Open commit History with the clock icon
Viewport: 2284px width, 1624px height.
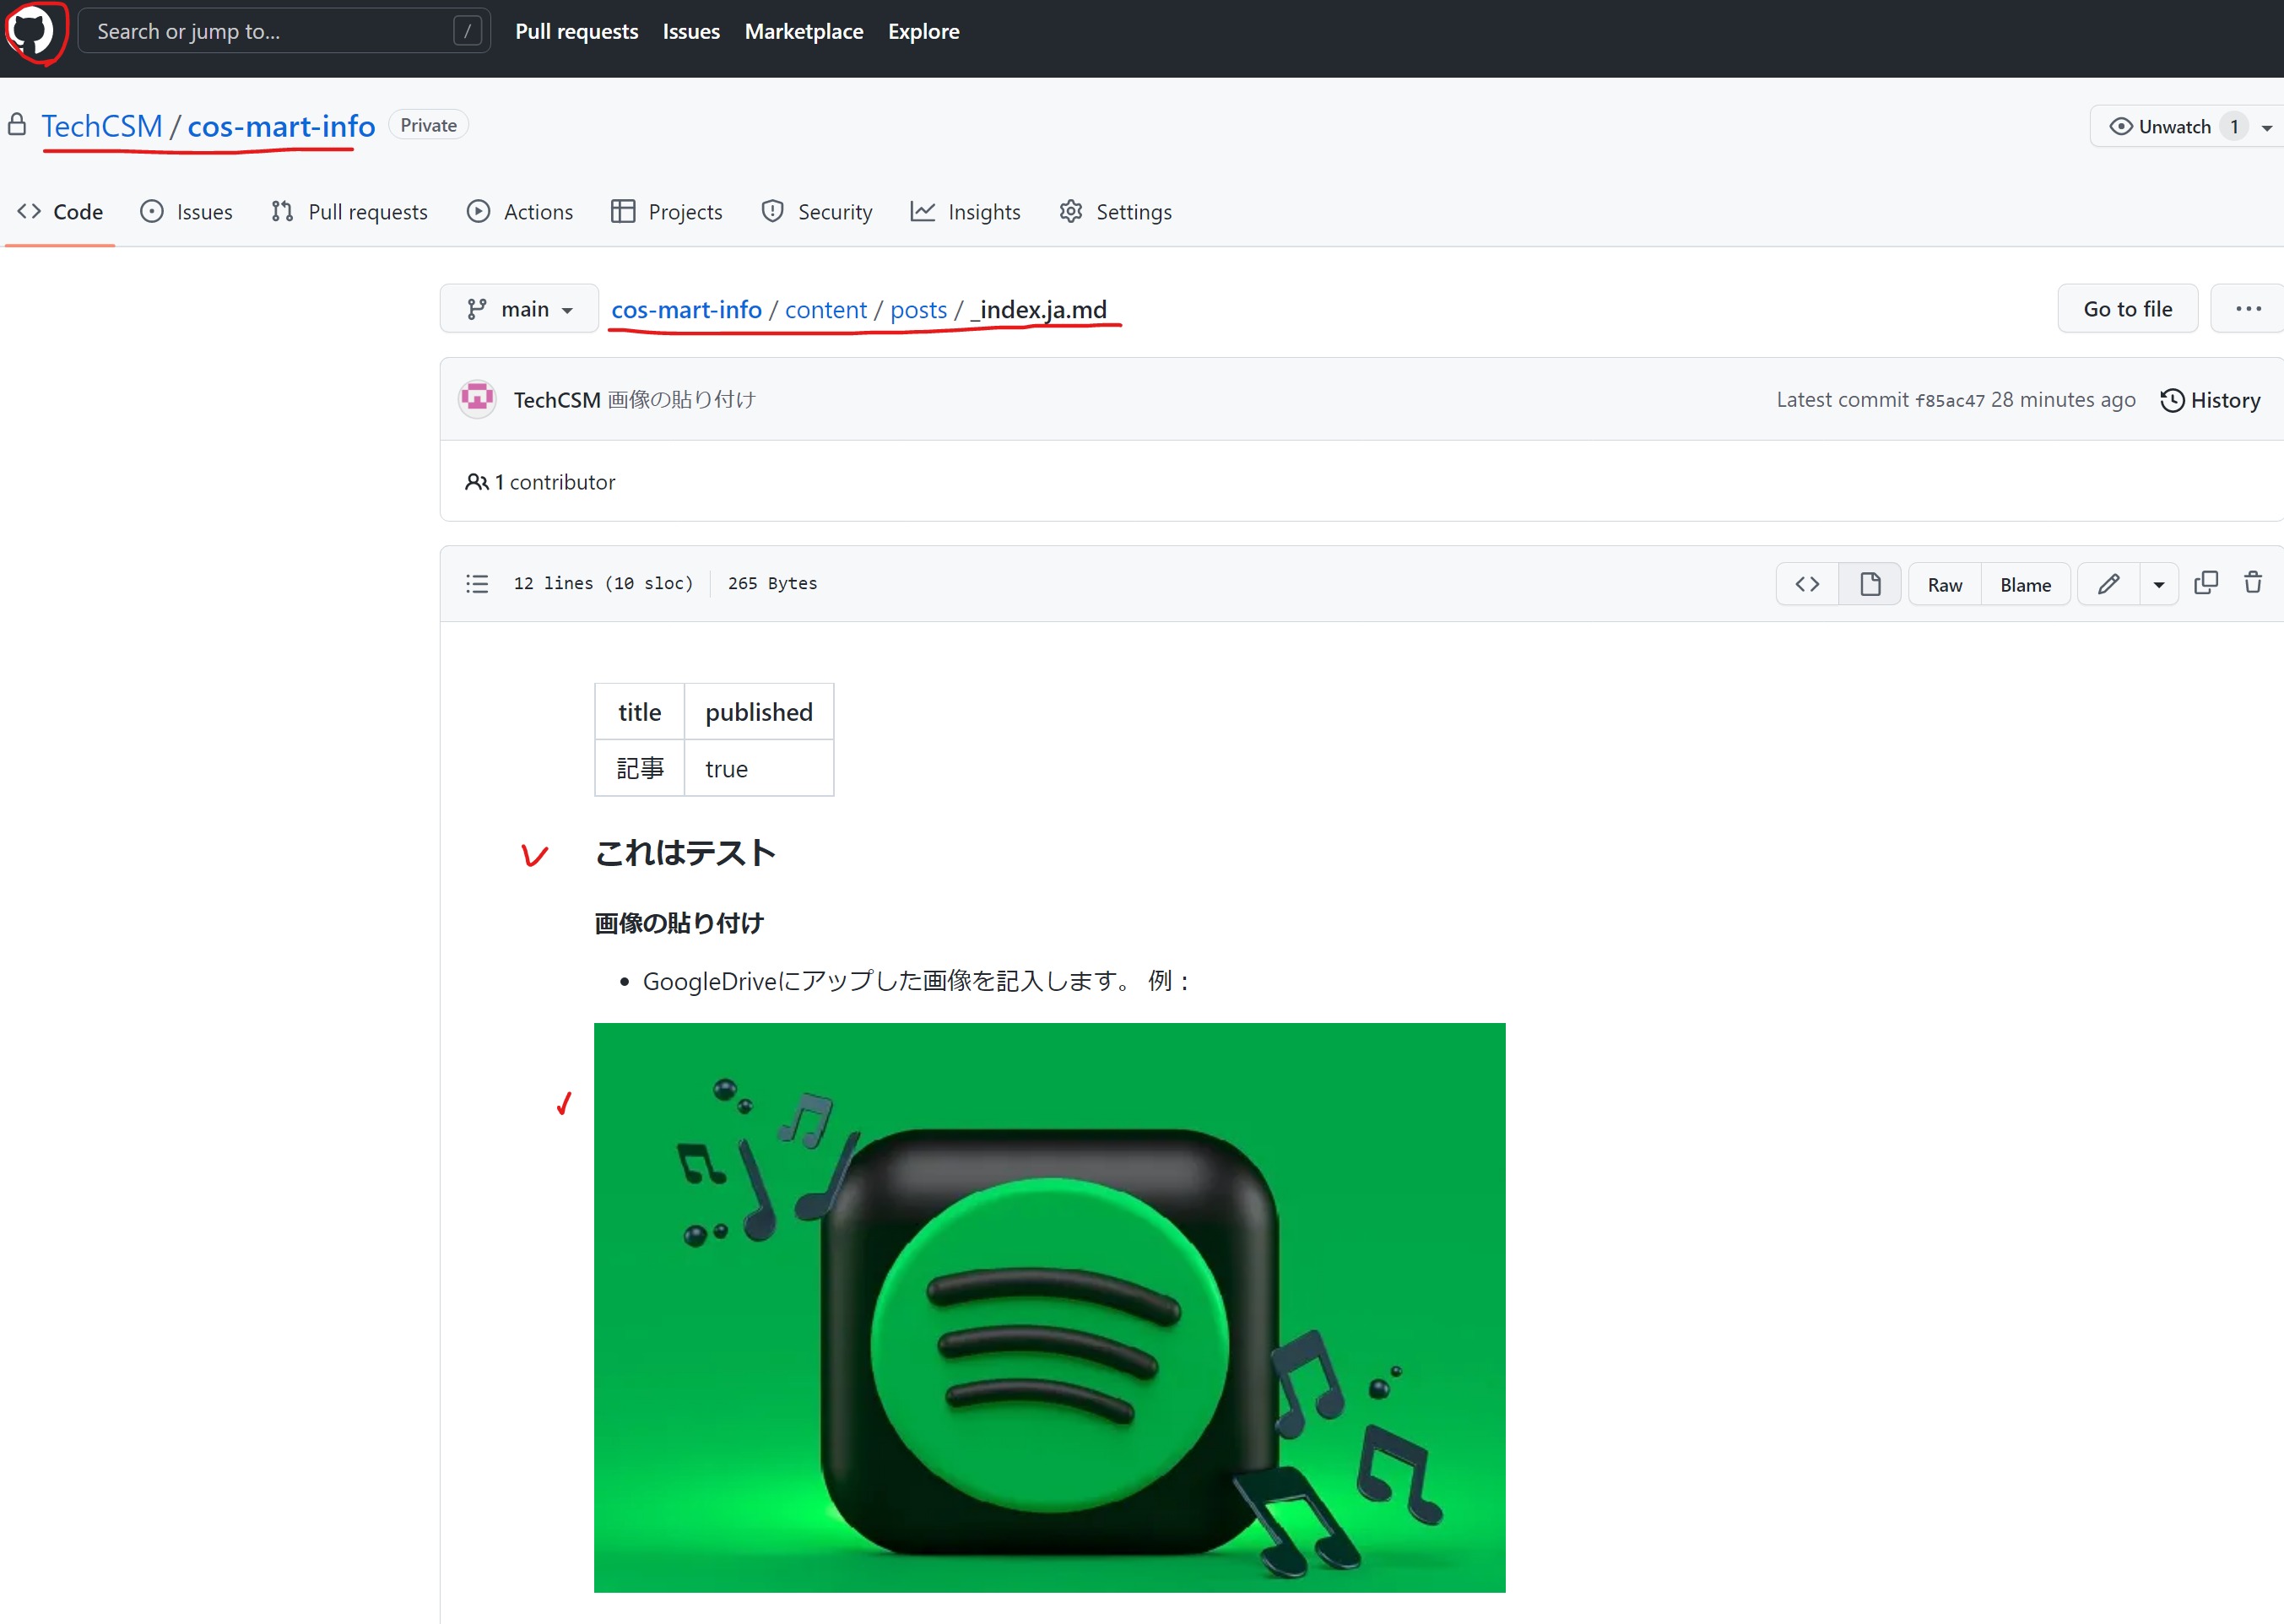click(2210, 400)
